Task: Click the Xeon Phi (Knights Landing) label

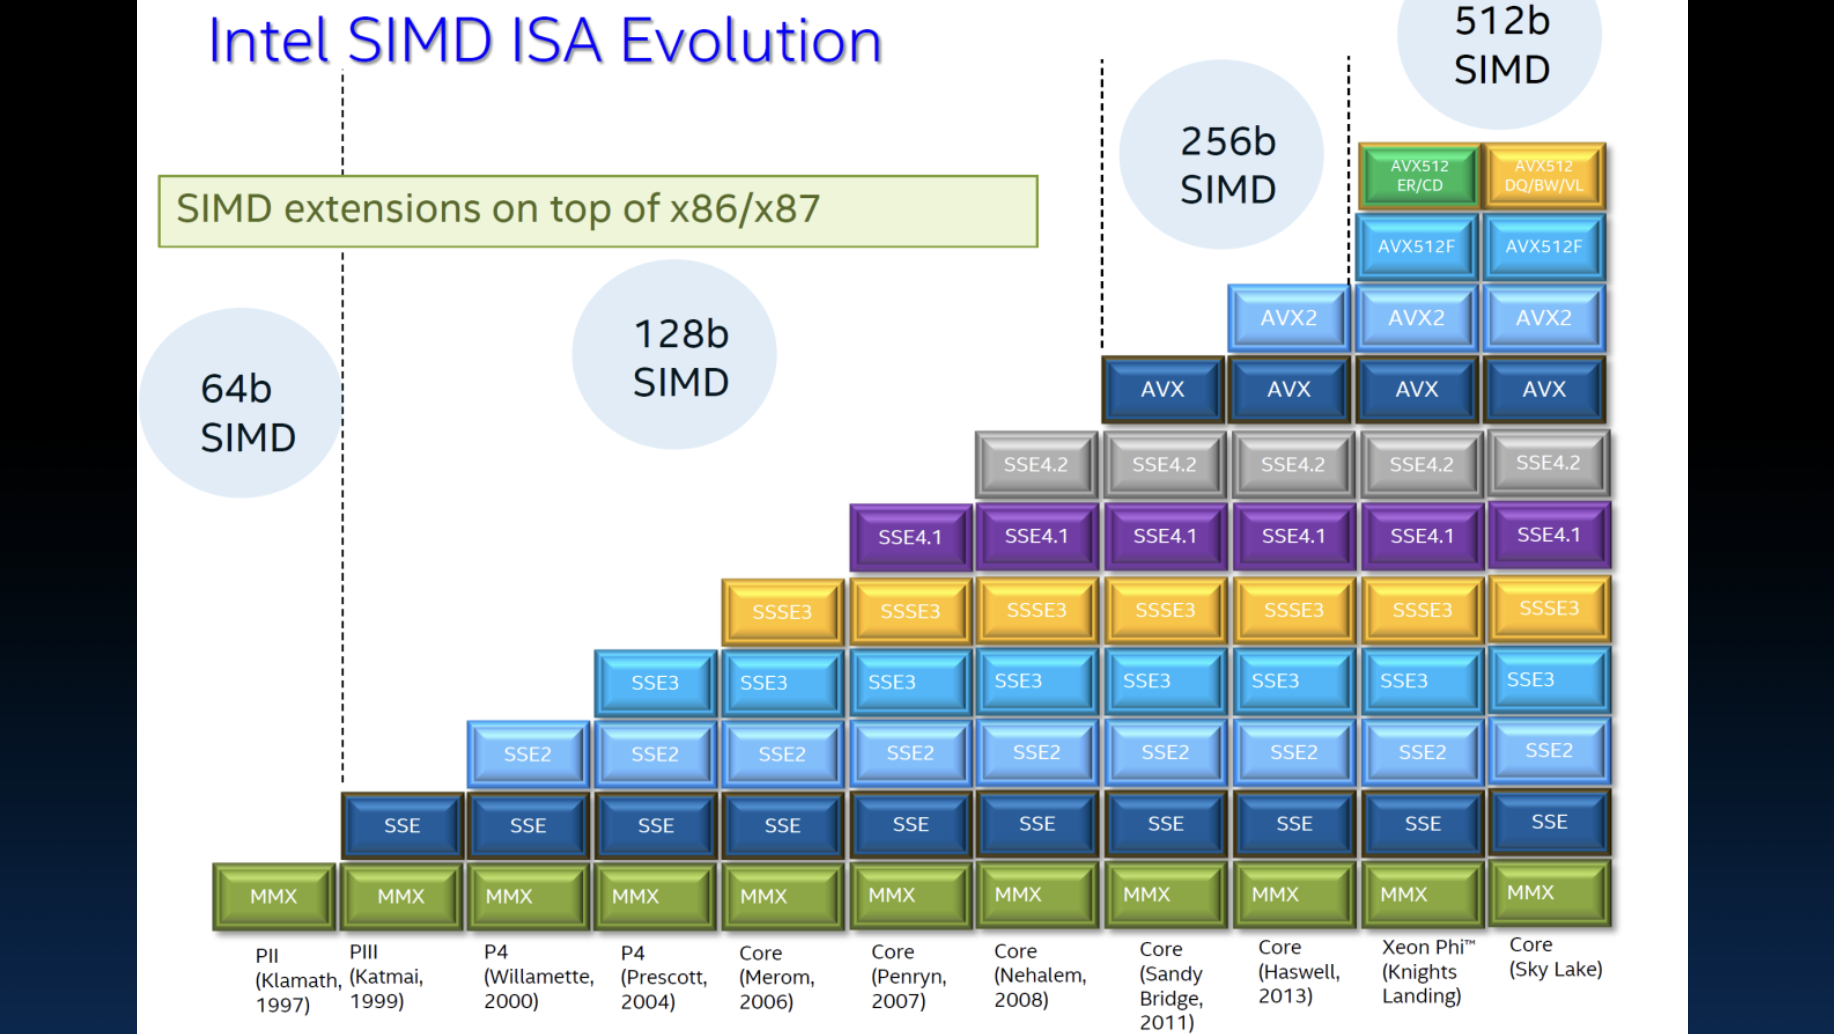Action: 1428,971
